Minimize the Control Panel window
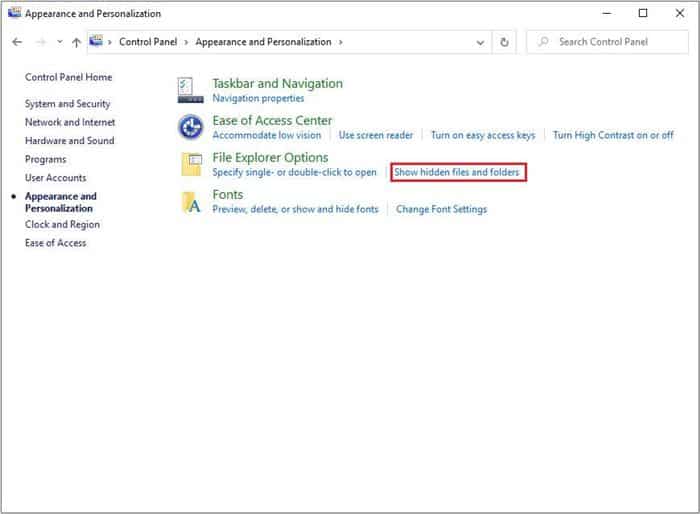 pos(607,13)
